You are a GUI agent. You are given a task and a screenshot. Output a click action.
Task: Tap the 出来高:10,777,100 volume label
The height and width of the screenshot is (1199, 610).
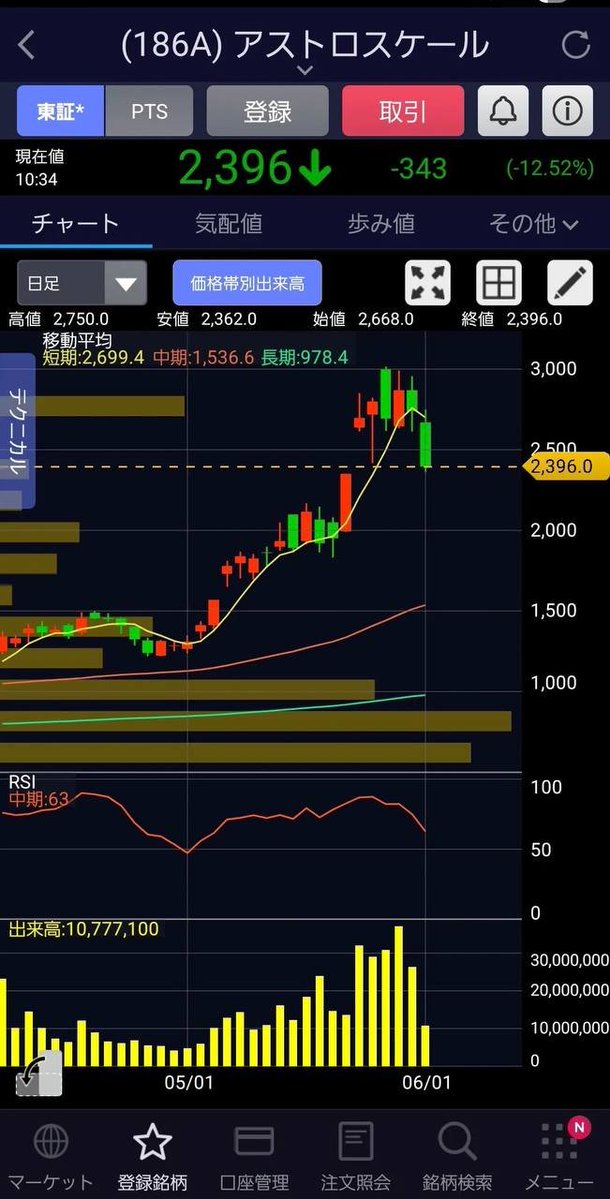coord(83,929)
